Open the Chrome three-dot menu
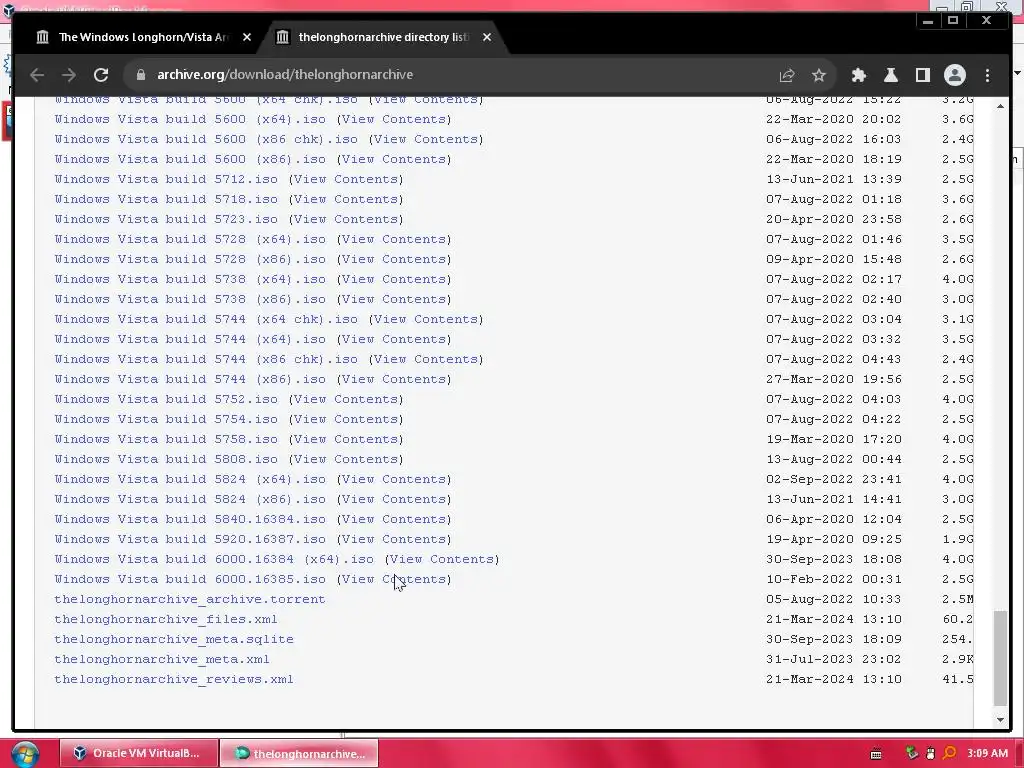This screenshot has width=1024, height=768. 987,75
